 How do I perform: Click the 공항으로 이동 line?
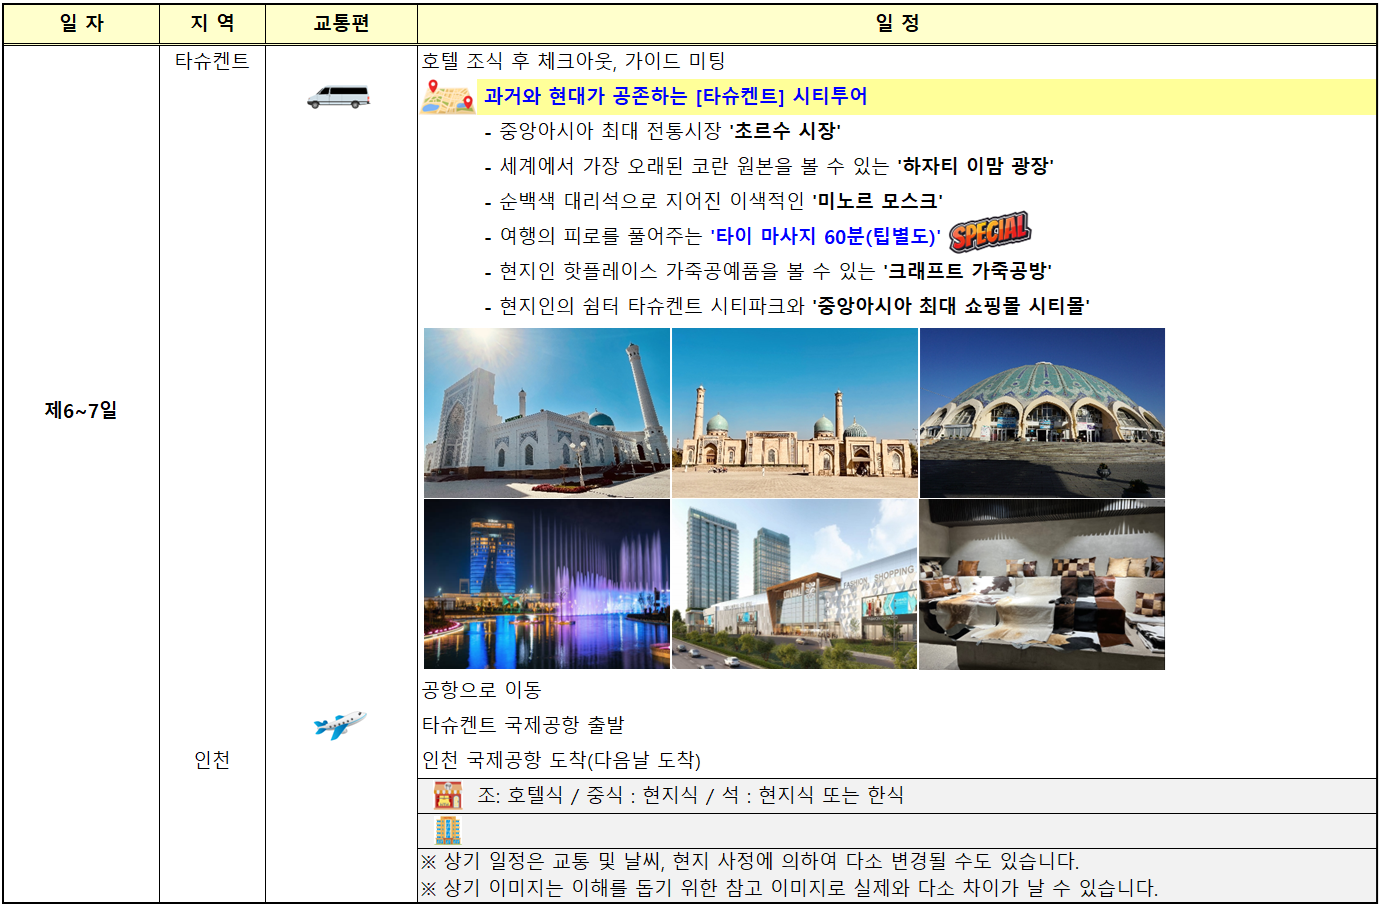click(x=482, y=690)
